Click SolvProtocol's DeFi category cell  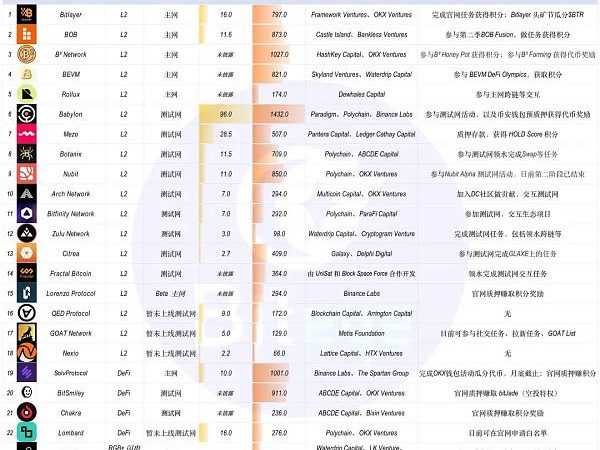click(x=124, y=373)
